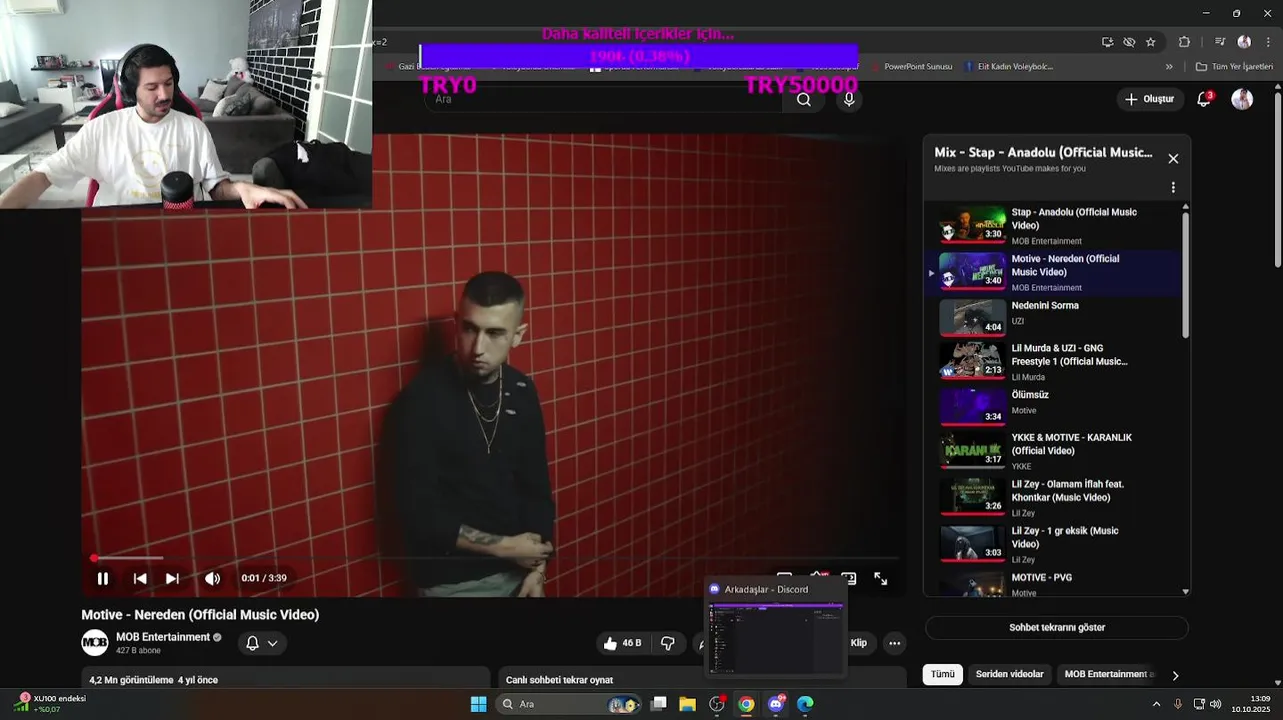Image resolution: width=1283 pixels, height=720 pixels.
Task: Open File Explorer from the taskbar
Action: point(687,704)
